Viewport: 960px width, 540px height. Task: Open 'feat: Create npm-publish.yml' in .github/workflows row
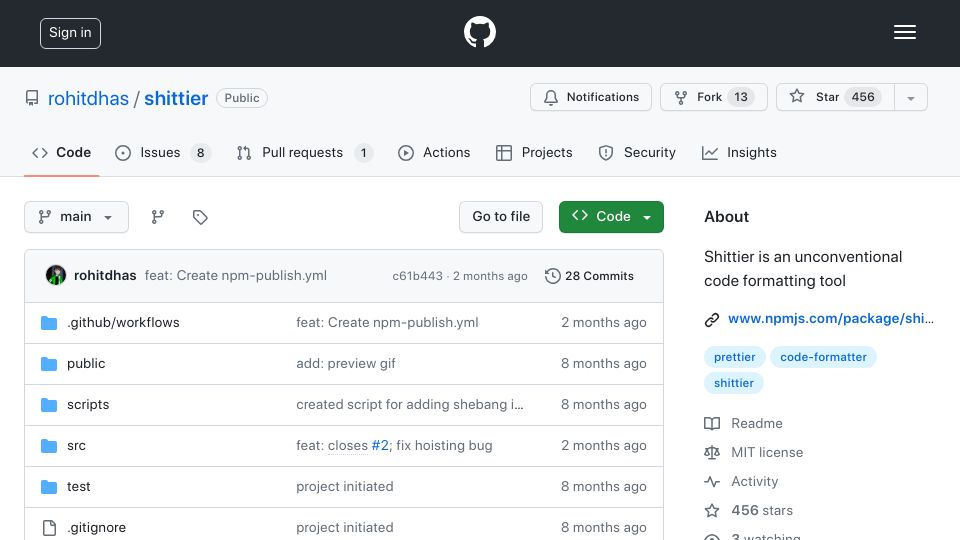388,323
